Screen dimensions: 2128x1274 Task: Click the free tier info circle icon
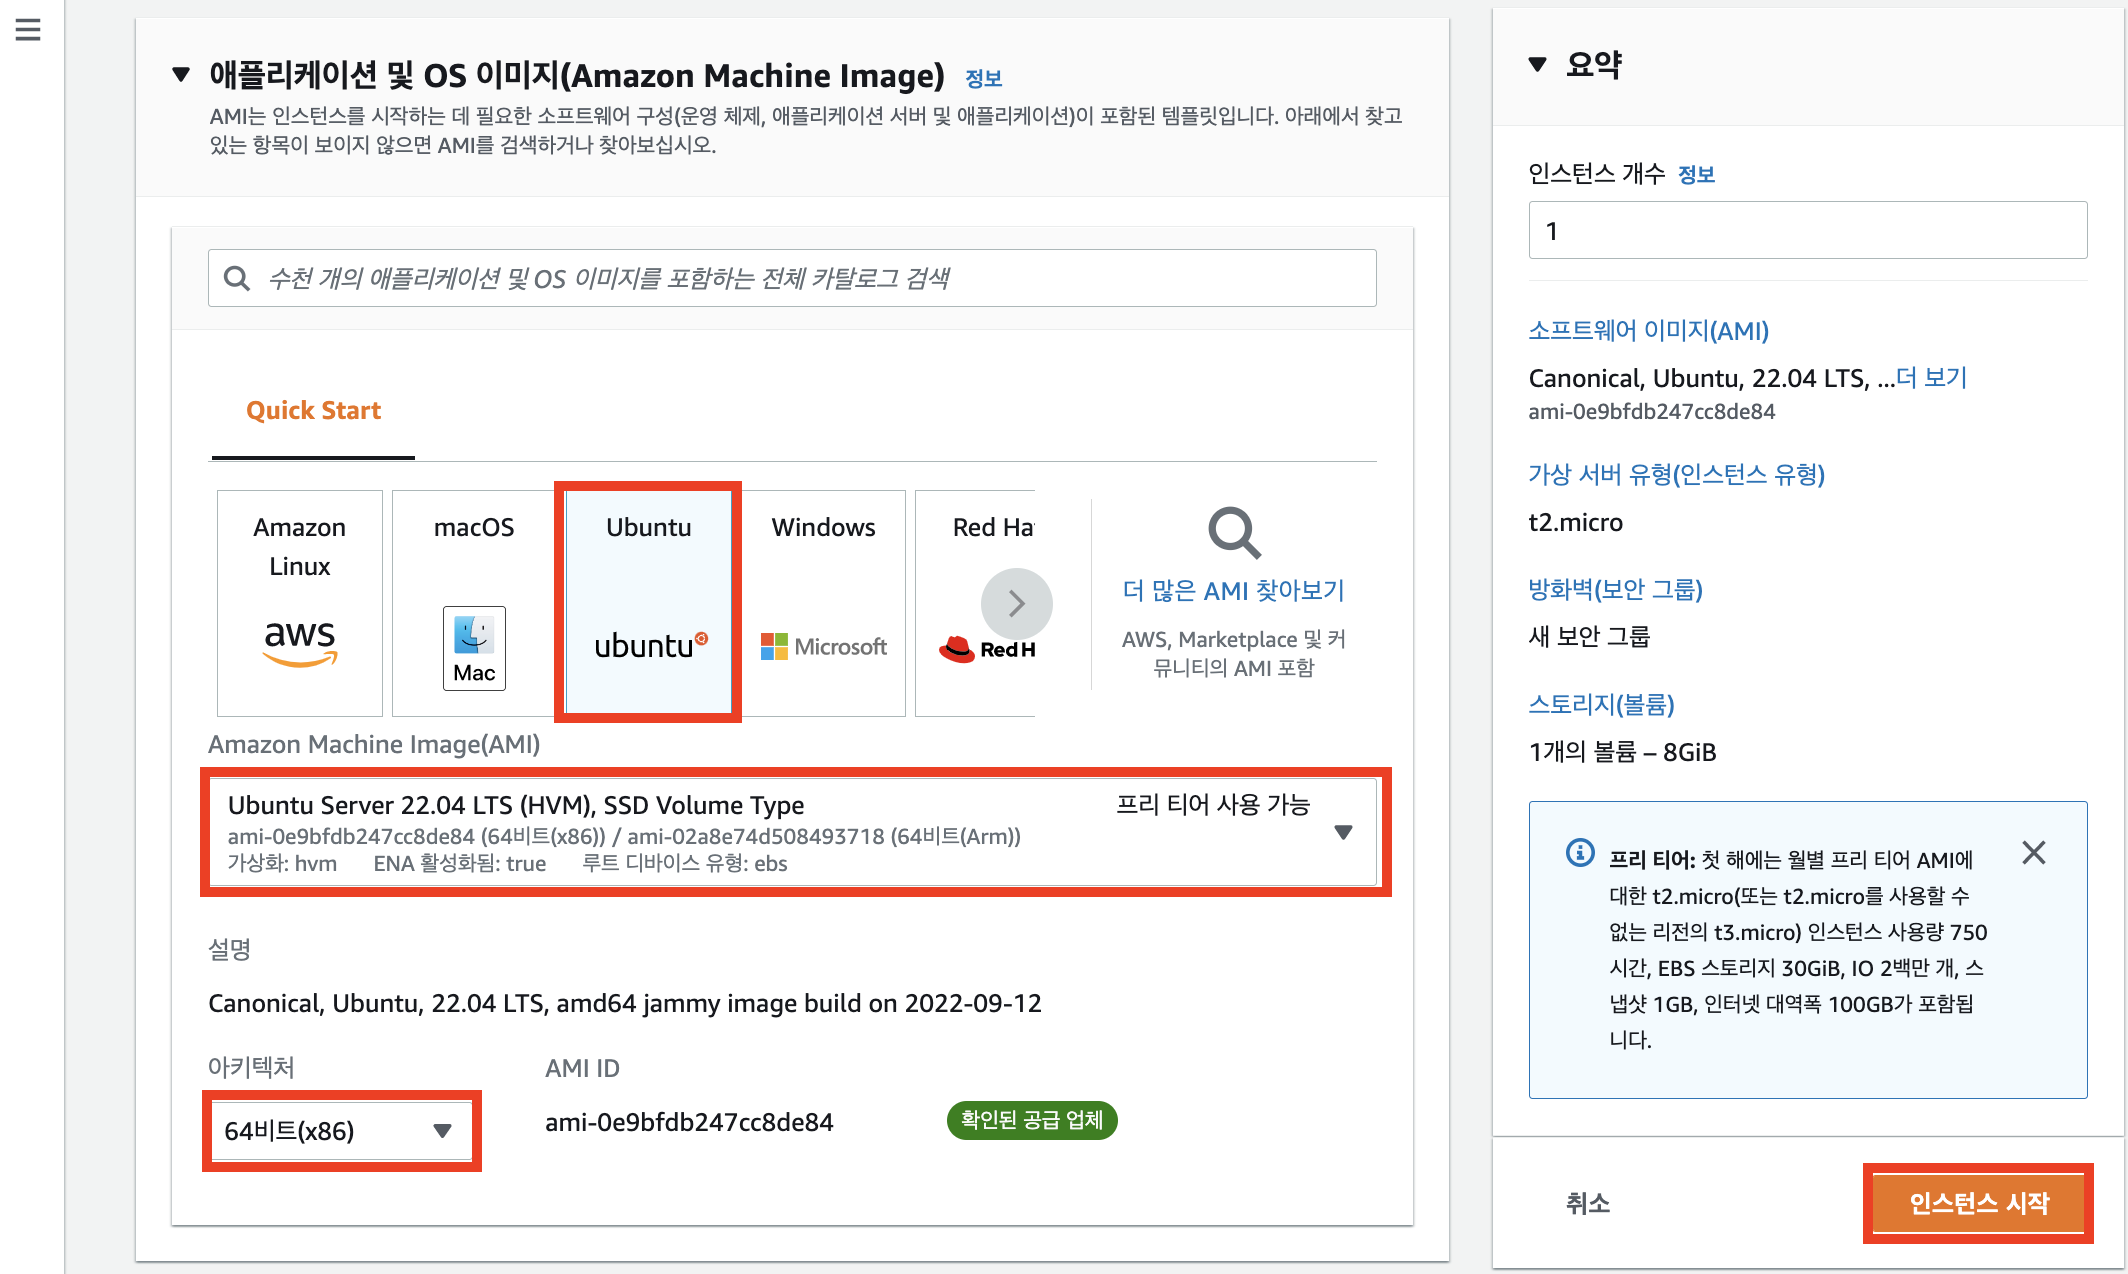1580,853
